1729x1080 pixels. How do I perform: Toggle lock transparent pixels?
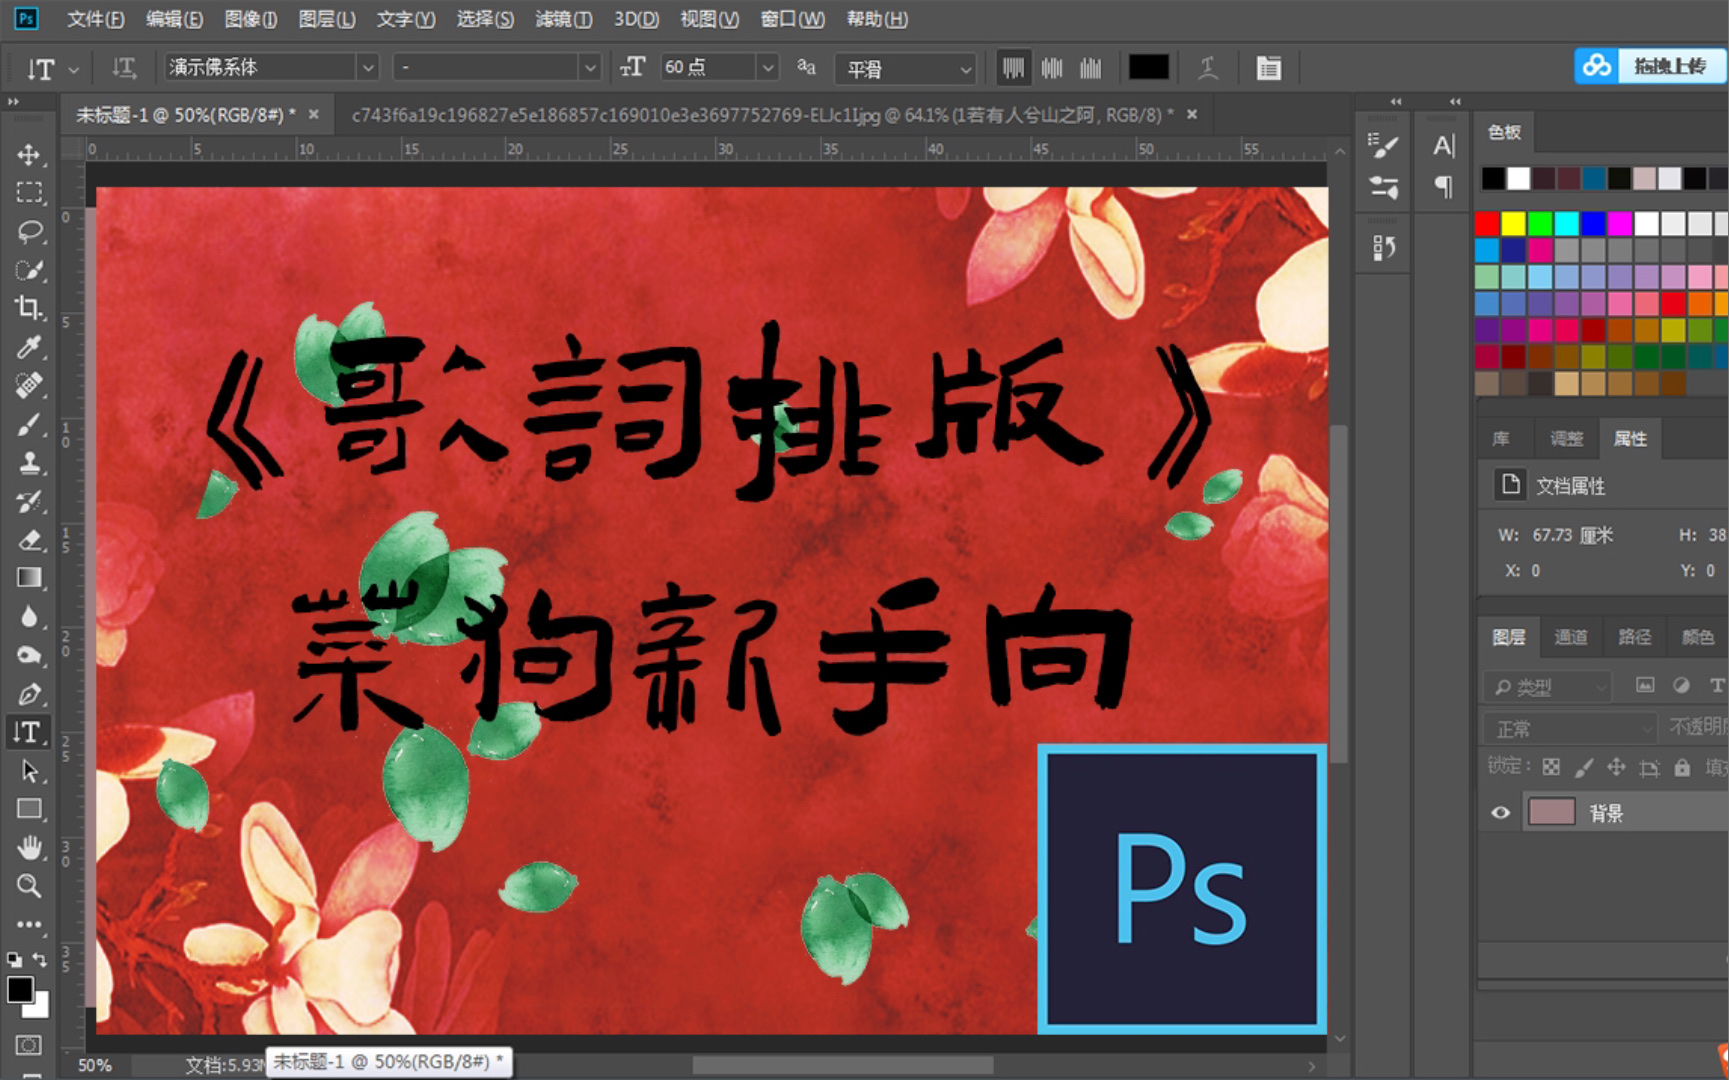point(1551,767)
